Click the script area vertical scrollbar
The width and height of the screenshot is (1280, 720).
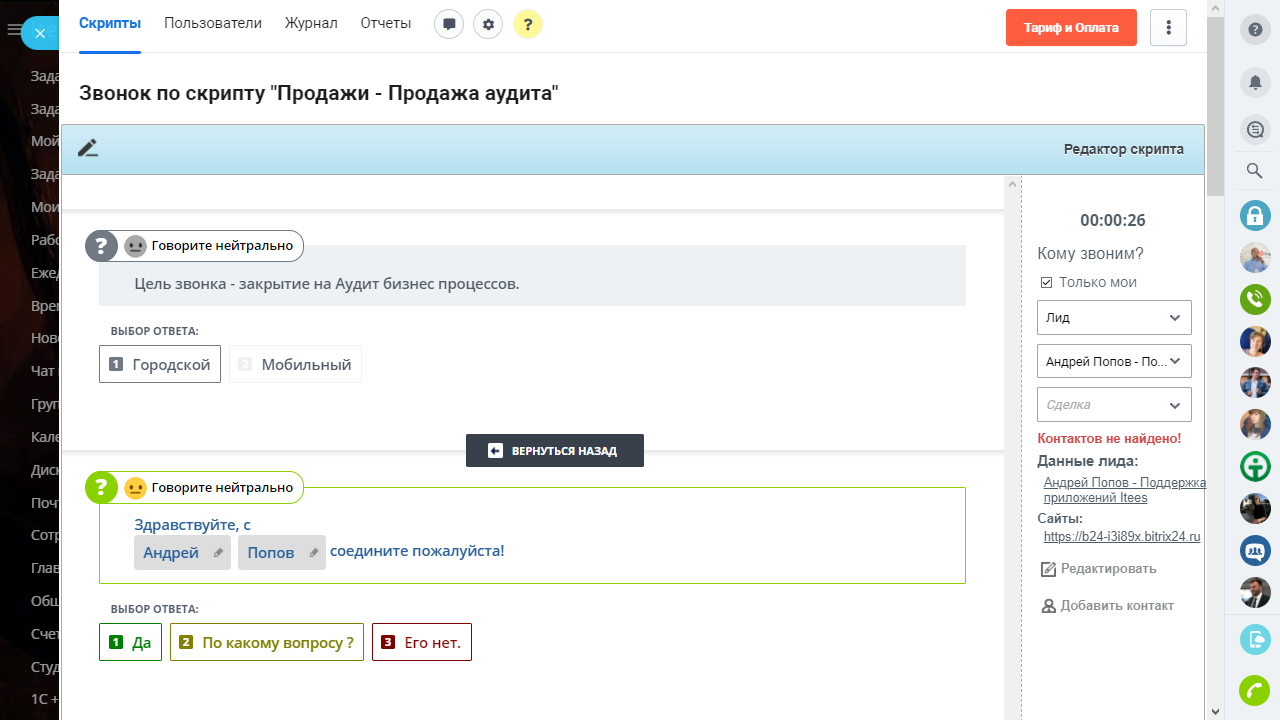1012,447
